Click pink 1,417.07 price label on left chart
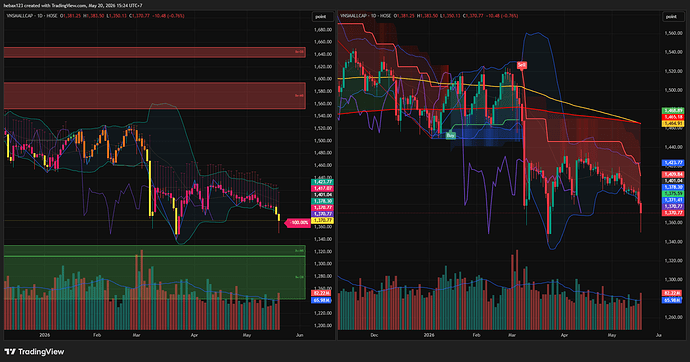Viewport: 690px width, 362px height. pyautogui.click(x=323, y=188)
